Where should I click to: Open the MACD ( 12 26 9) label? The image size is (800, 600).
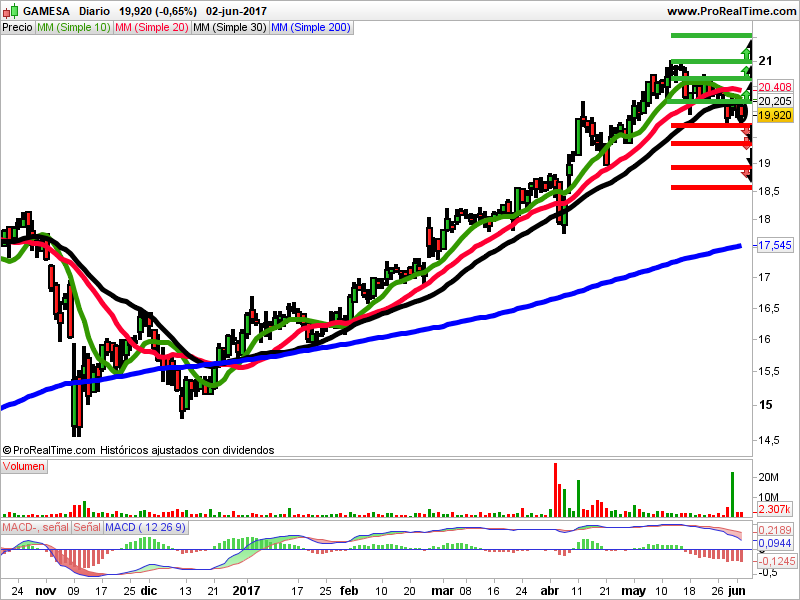[x=145, y=528]
